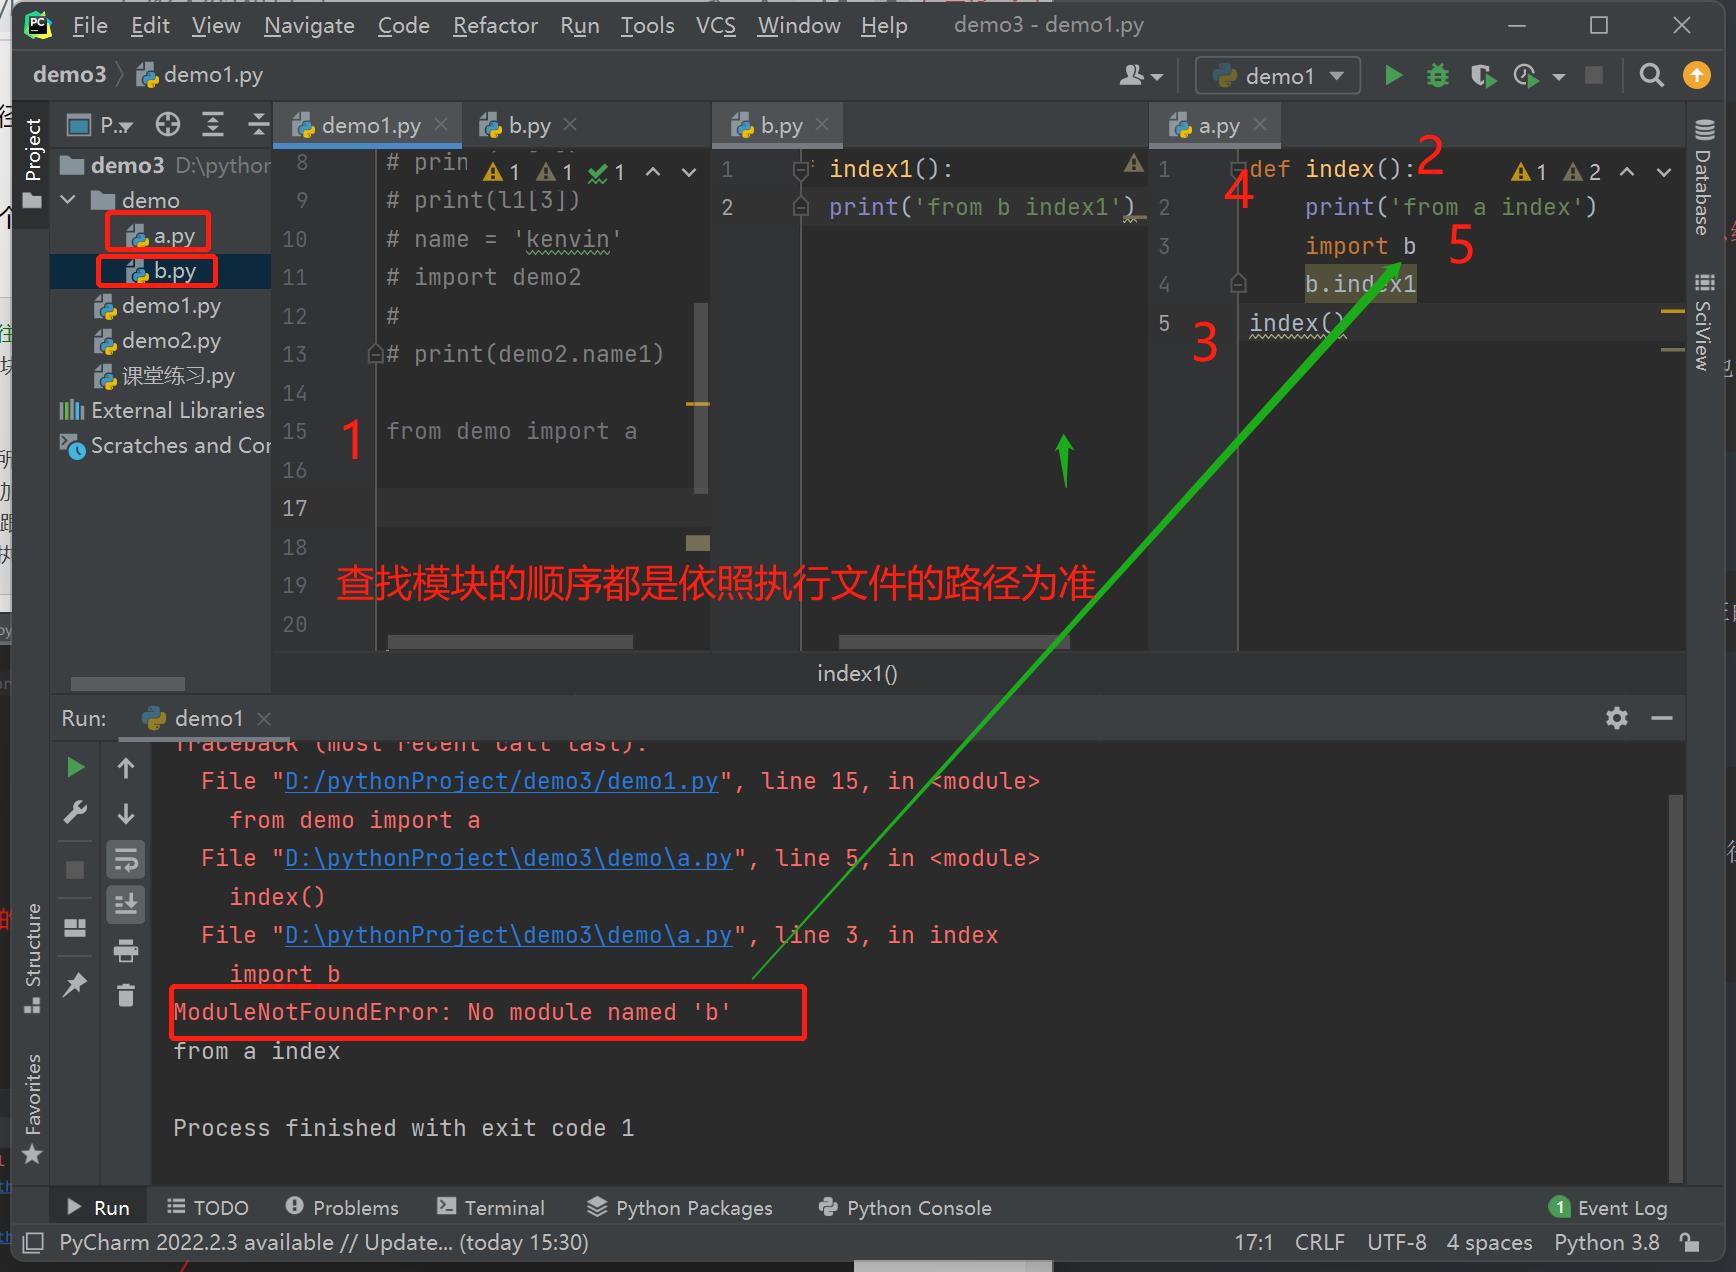The height and width of the screenshot is (1272, 1736).
Task: Open run configuration wrench in Run panel
Action: [x=75, y=812]
